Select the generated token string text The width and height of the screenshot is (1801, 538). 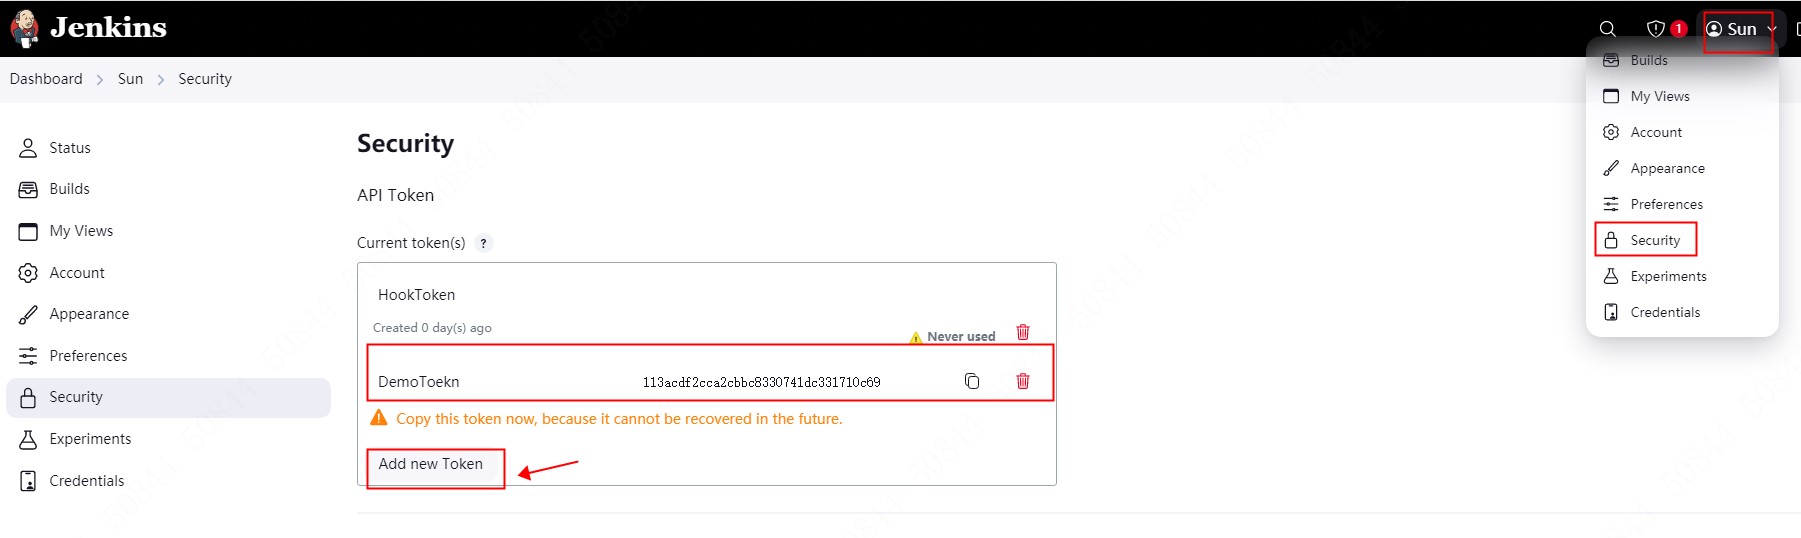(x=762, y=382)
